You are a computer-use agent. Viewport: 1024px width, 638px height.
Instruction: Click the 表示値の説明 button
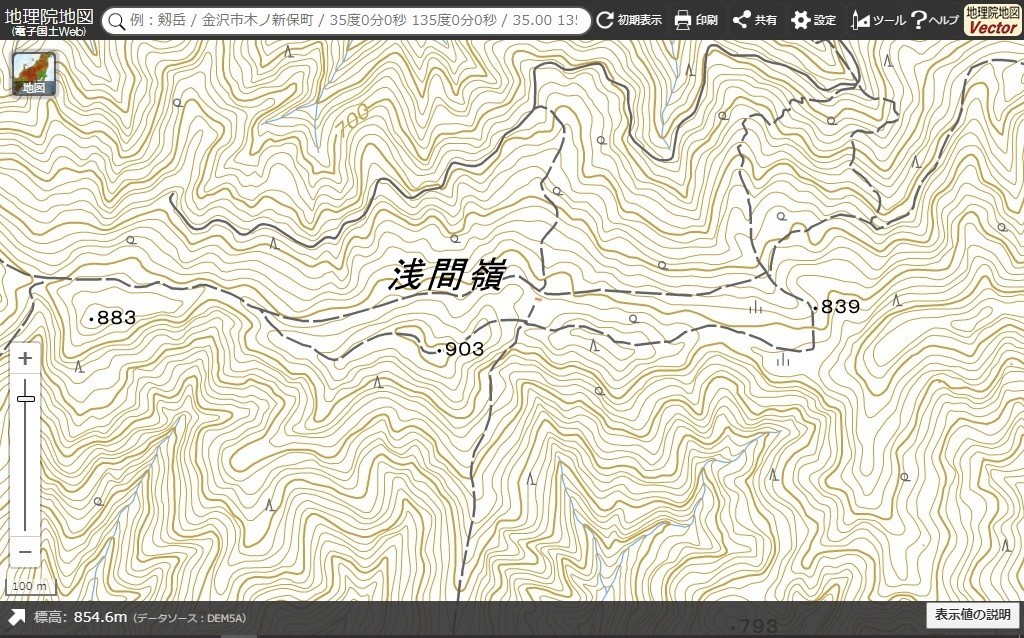(x=972, y=615)
